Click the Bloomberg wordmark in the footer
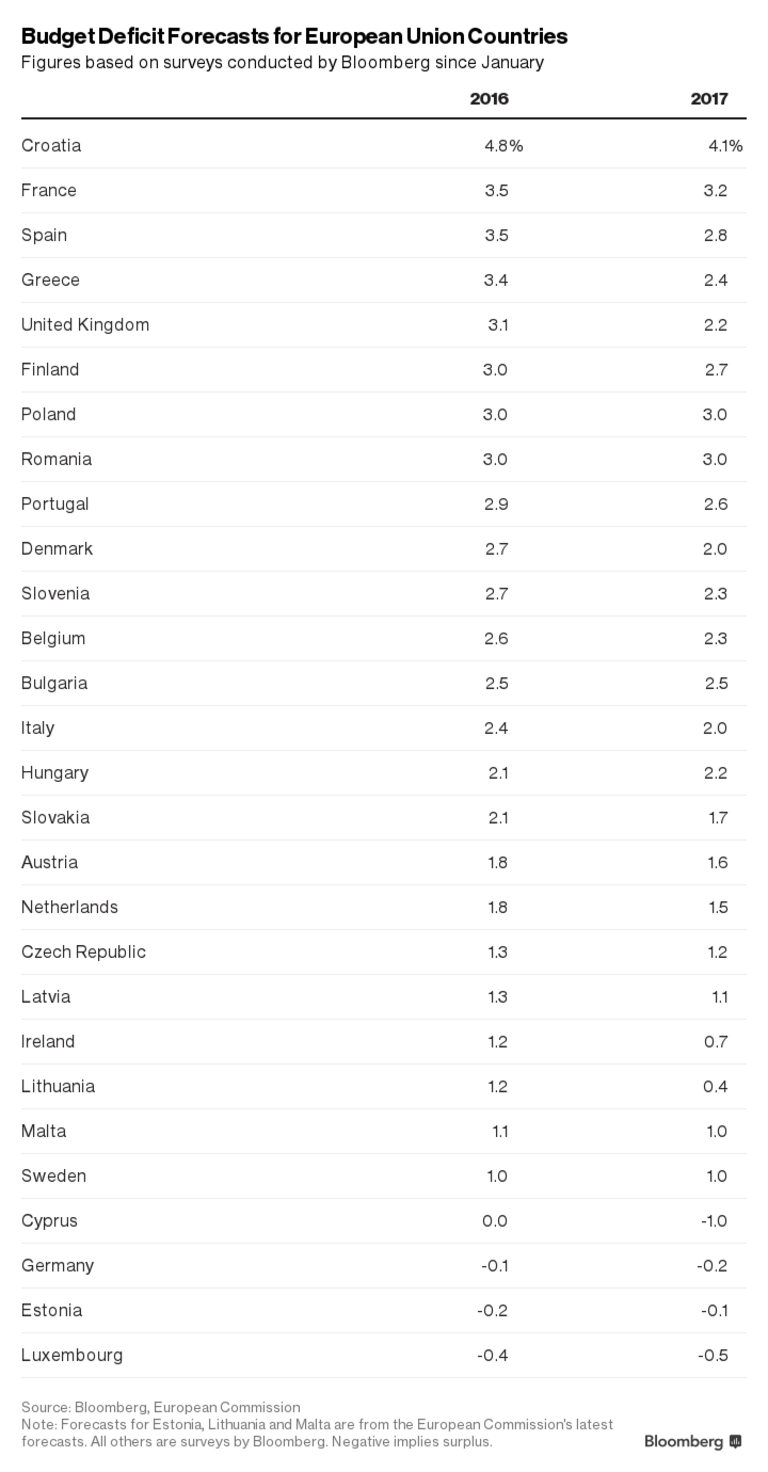 [x=683, y=1441]
